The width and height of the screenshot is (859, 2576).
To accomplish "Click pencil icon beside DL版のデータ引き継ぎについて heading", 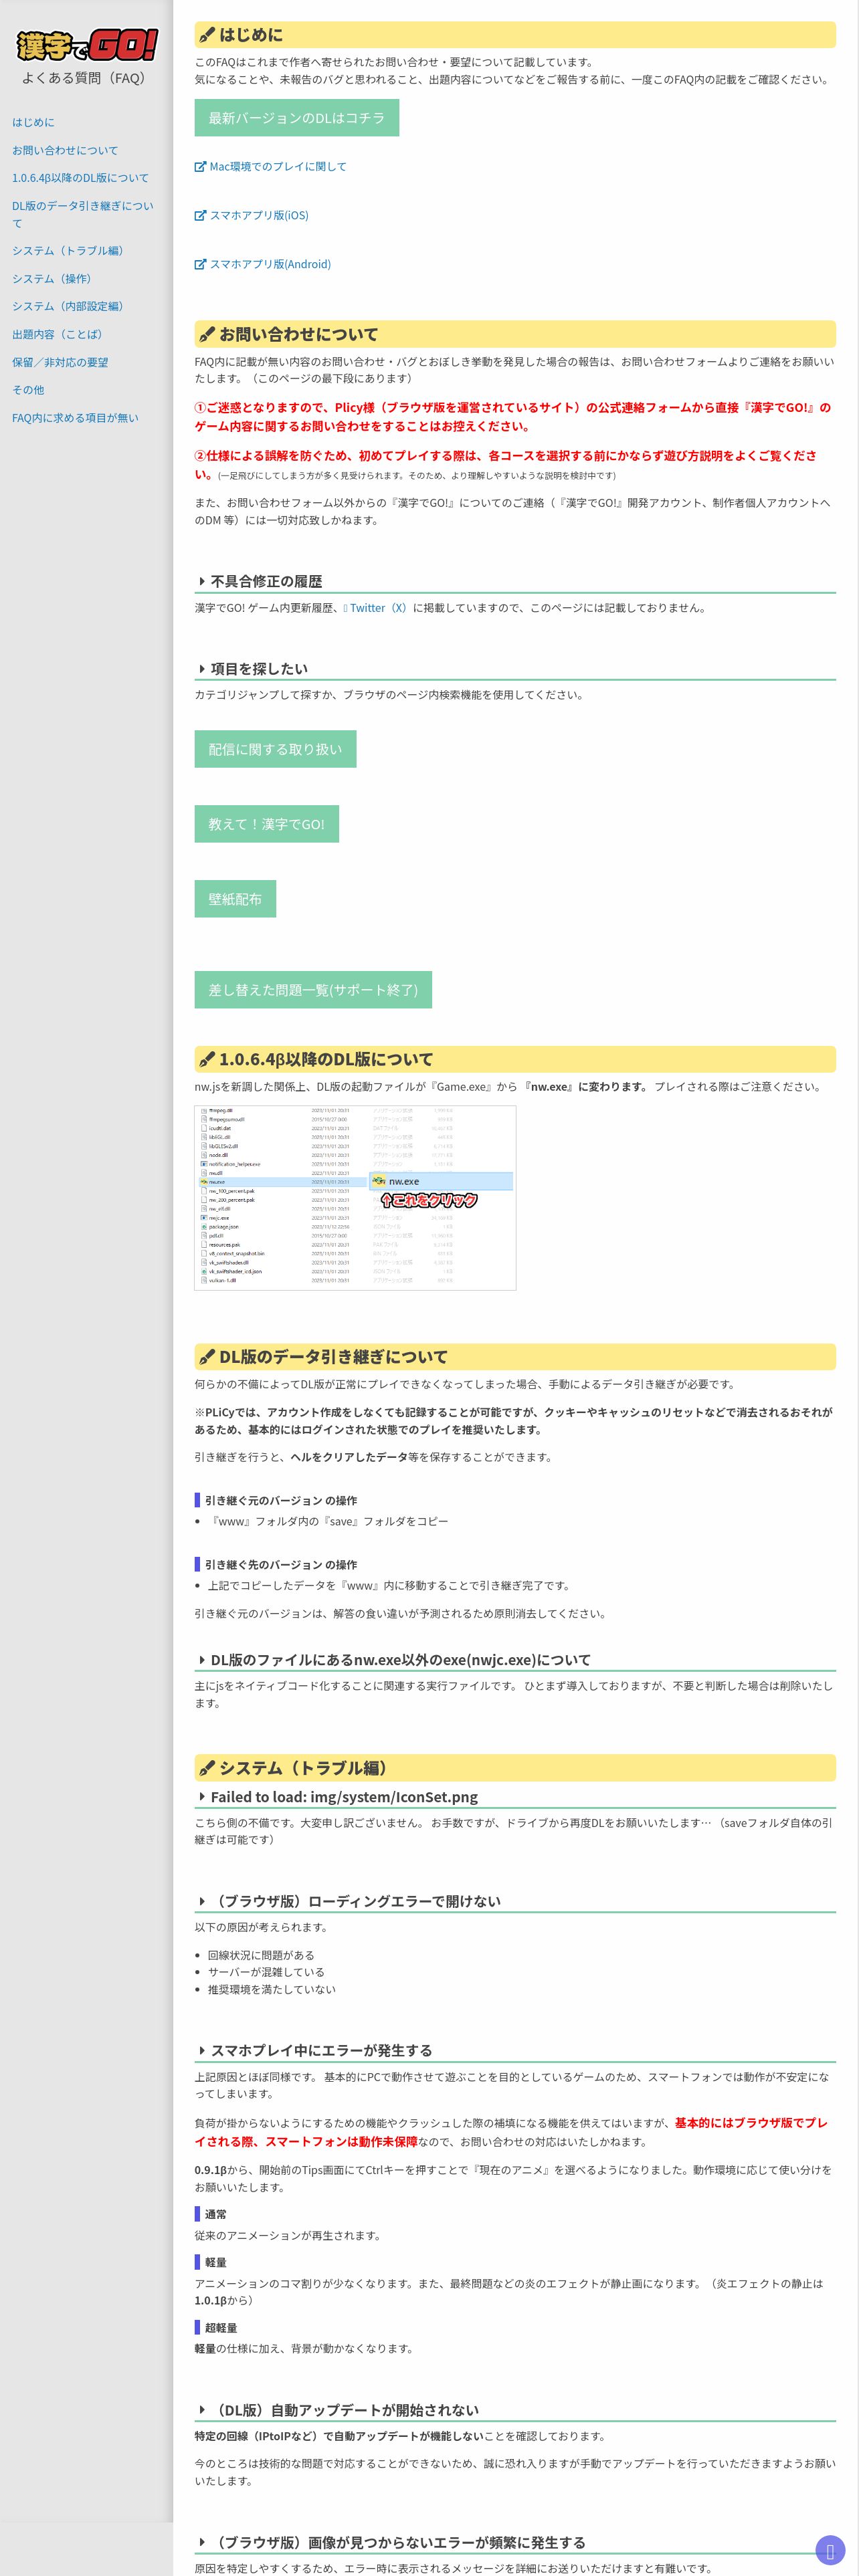I will [x=207, y=1357].
